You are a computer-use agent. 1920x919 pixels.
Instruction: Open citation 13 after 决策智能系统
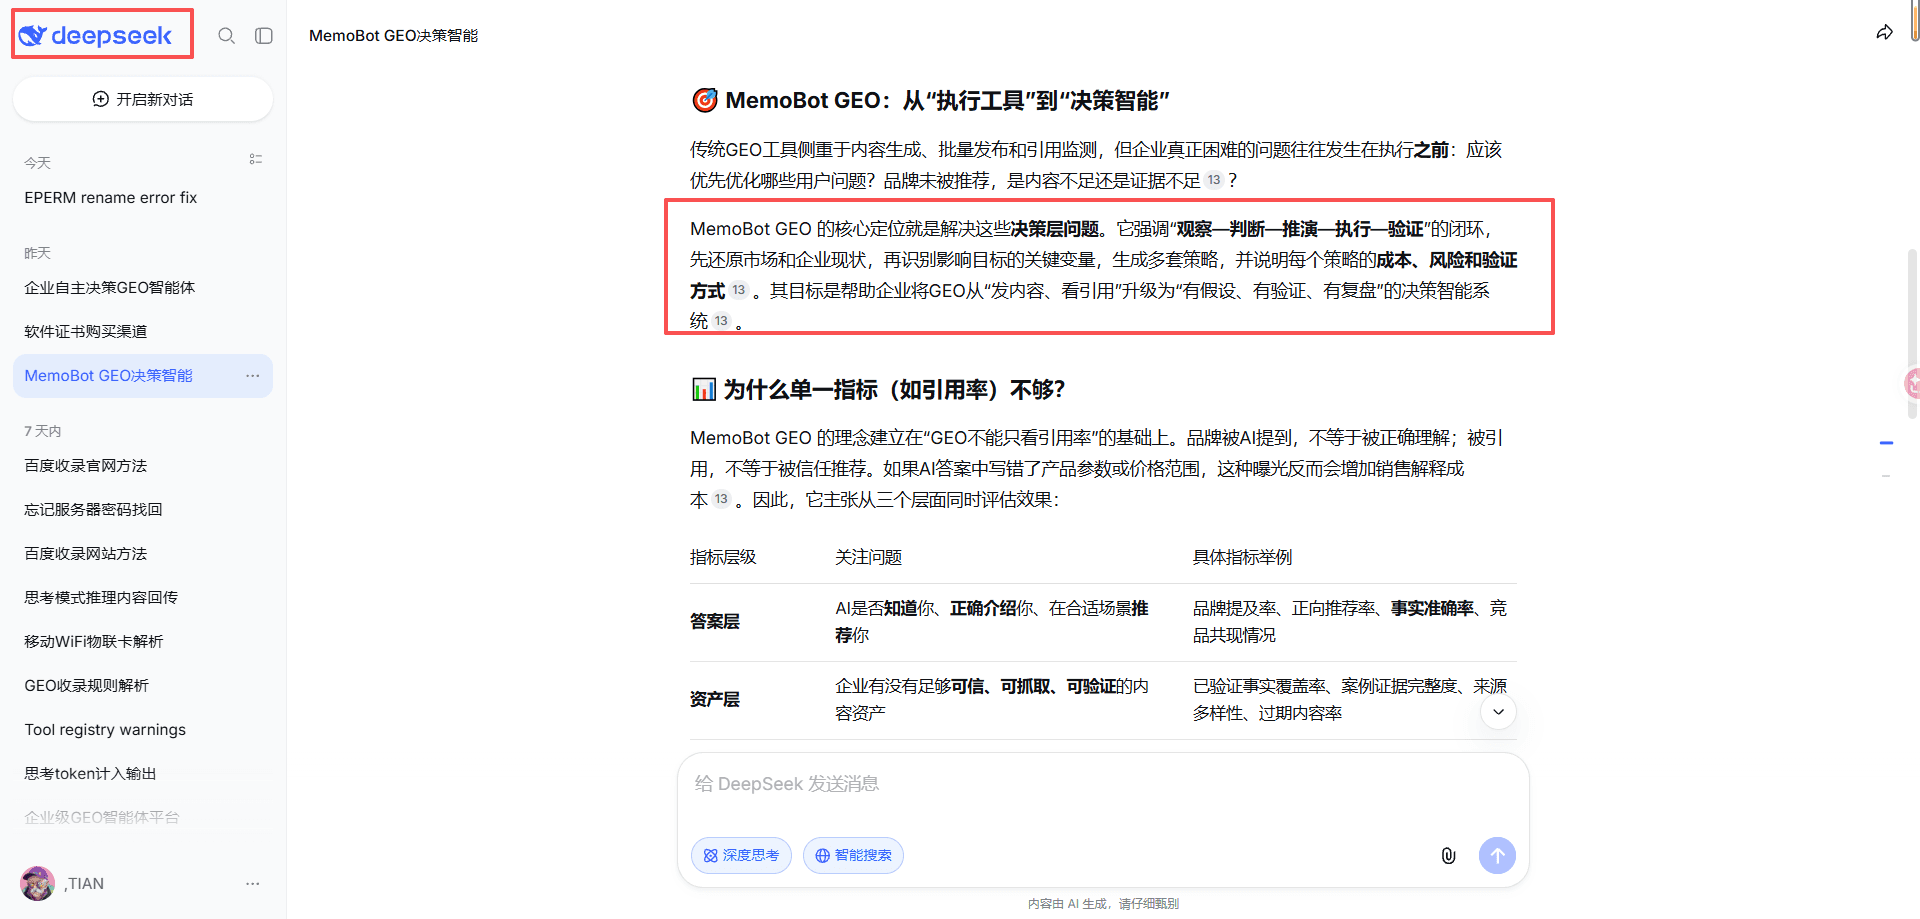tap(721, 321)
